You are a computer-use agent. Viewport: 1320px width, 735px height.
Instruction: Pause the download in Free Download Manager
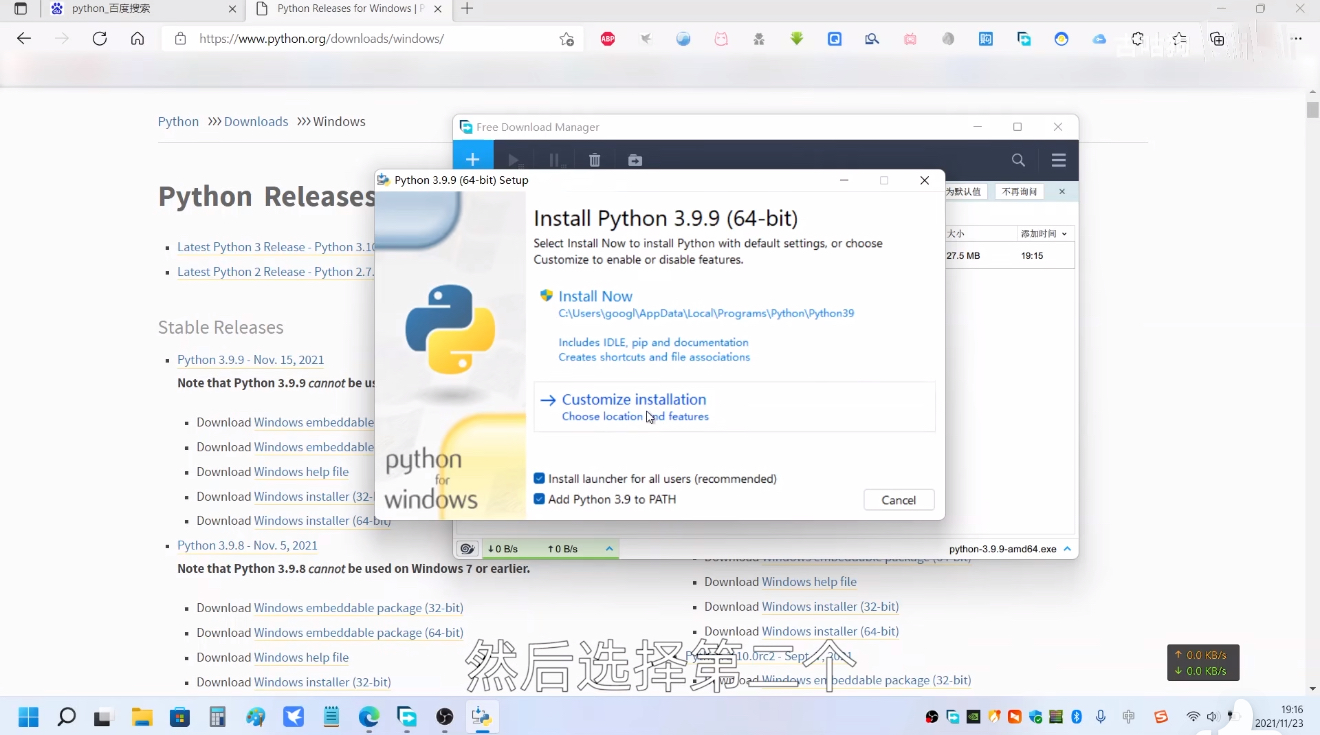tap(554, 159)
